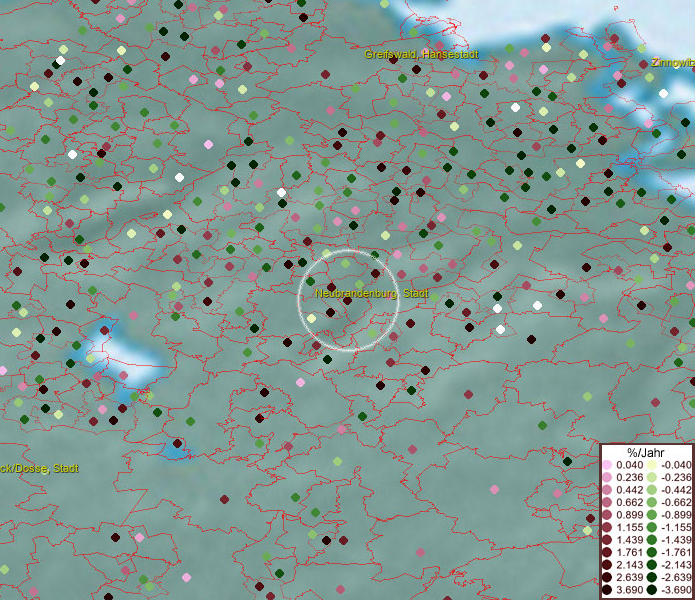Image resolution: width=695 pixels, height=600 pixels.
Task: Click the 2.143 value in the legend
Action: [x=630, y=564]
